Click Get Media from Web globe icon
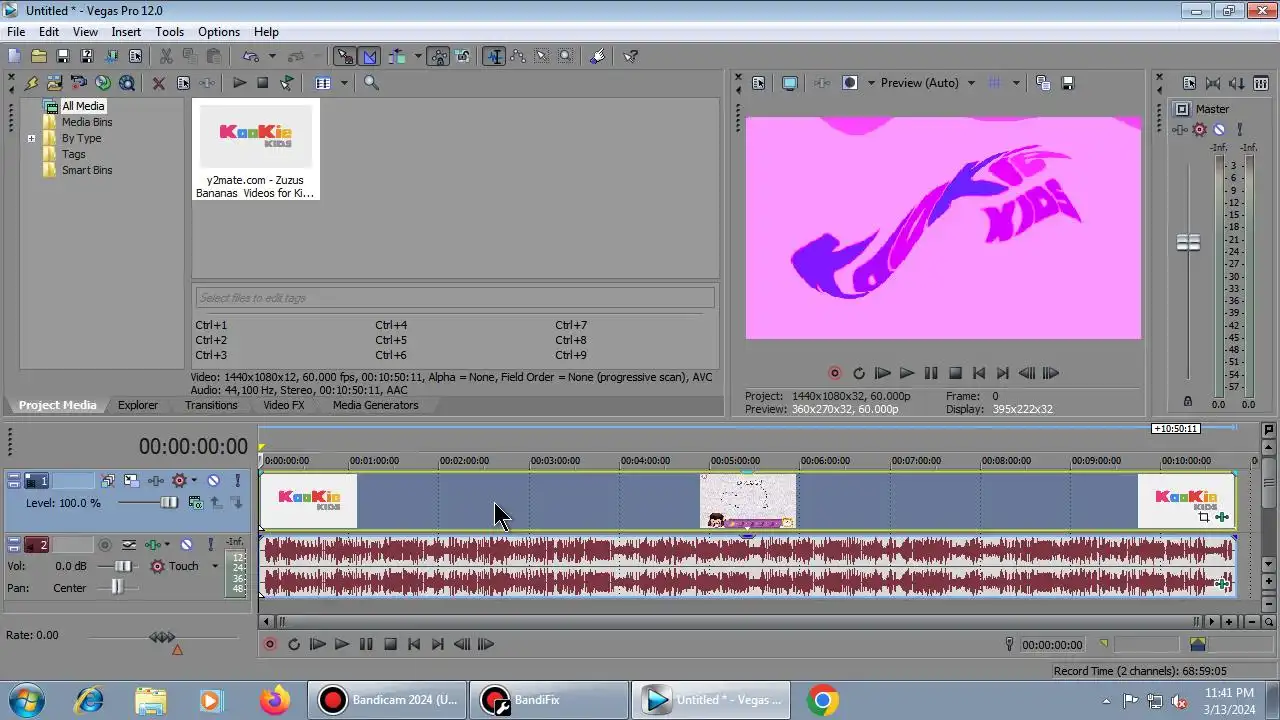Viewport: 1280px width, 720px height. pyautogui.click(x=126, y=83)
